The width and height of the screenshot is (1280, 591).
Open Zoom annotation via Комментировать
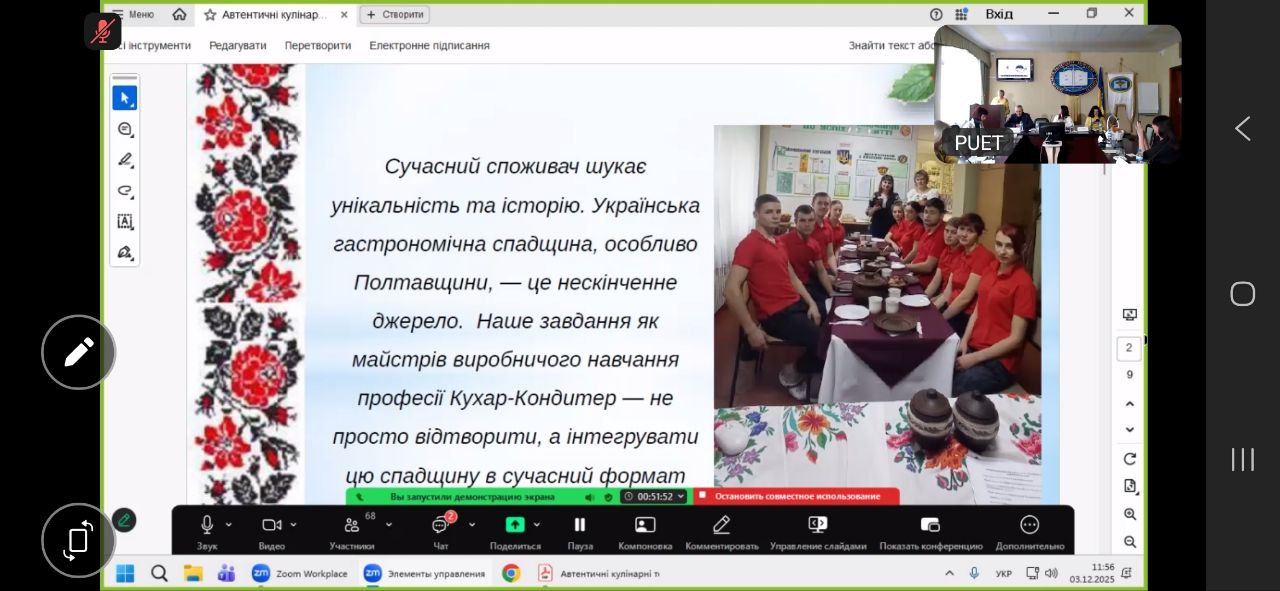click(721, 530)
